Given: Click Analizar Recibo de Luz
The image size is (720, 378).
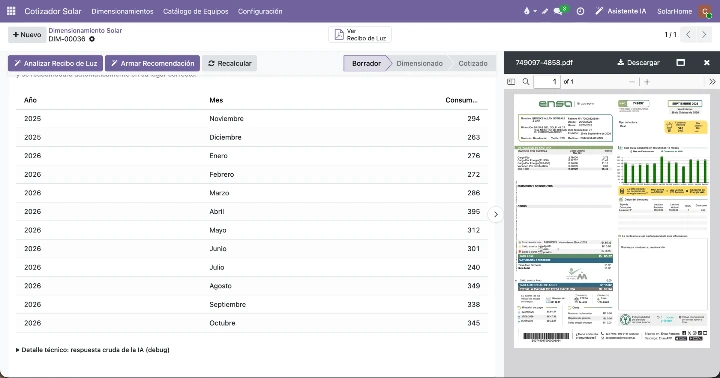Looking at the screenshot, I should 56,63.
